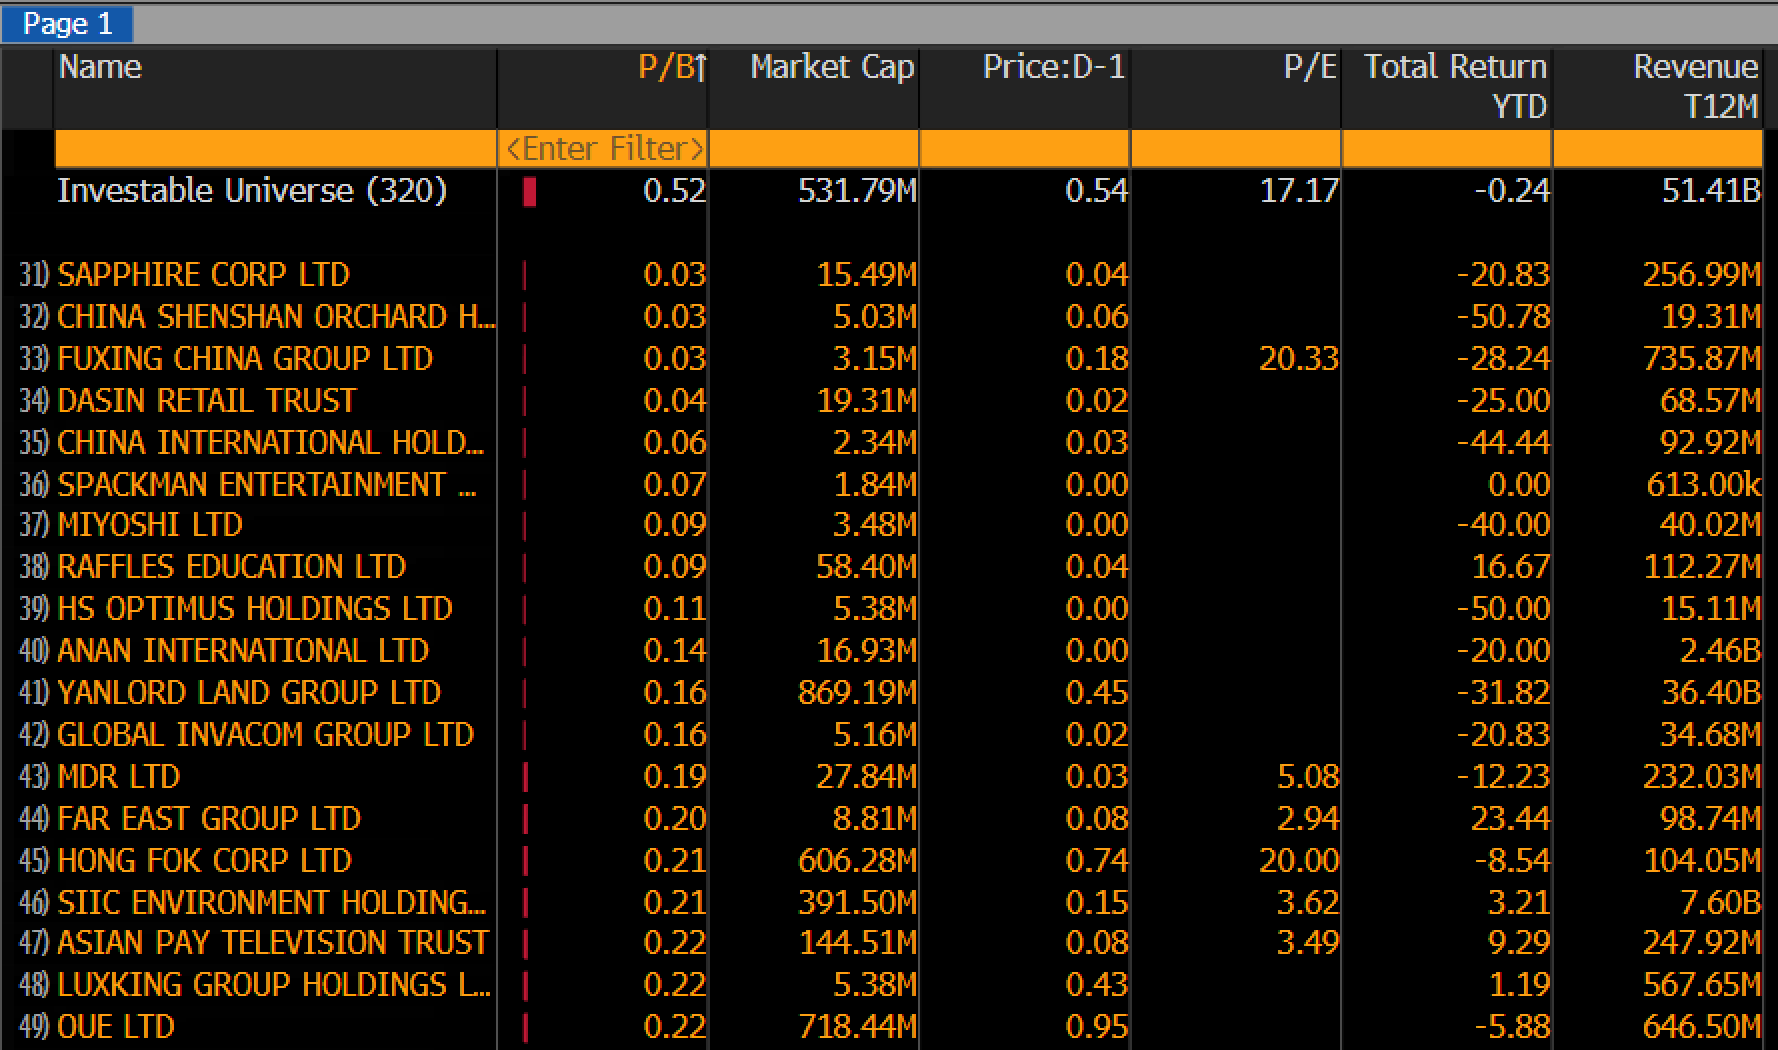Click universe average P/E 17.17
Viewport: 1778px width, 1050px height.
[1299, 190]
